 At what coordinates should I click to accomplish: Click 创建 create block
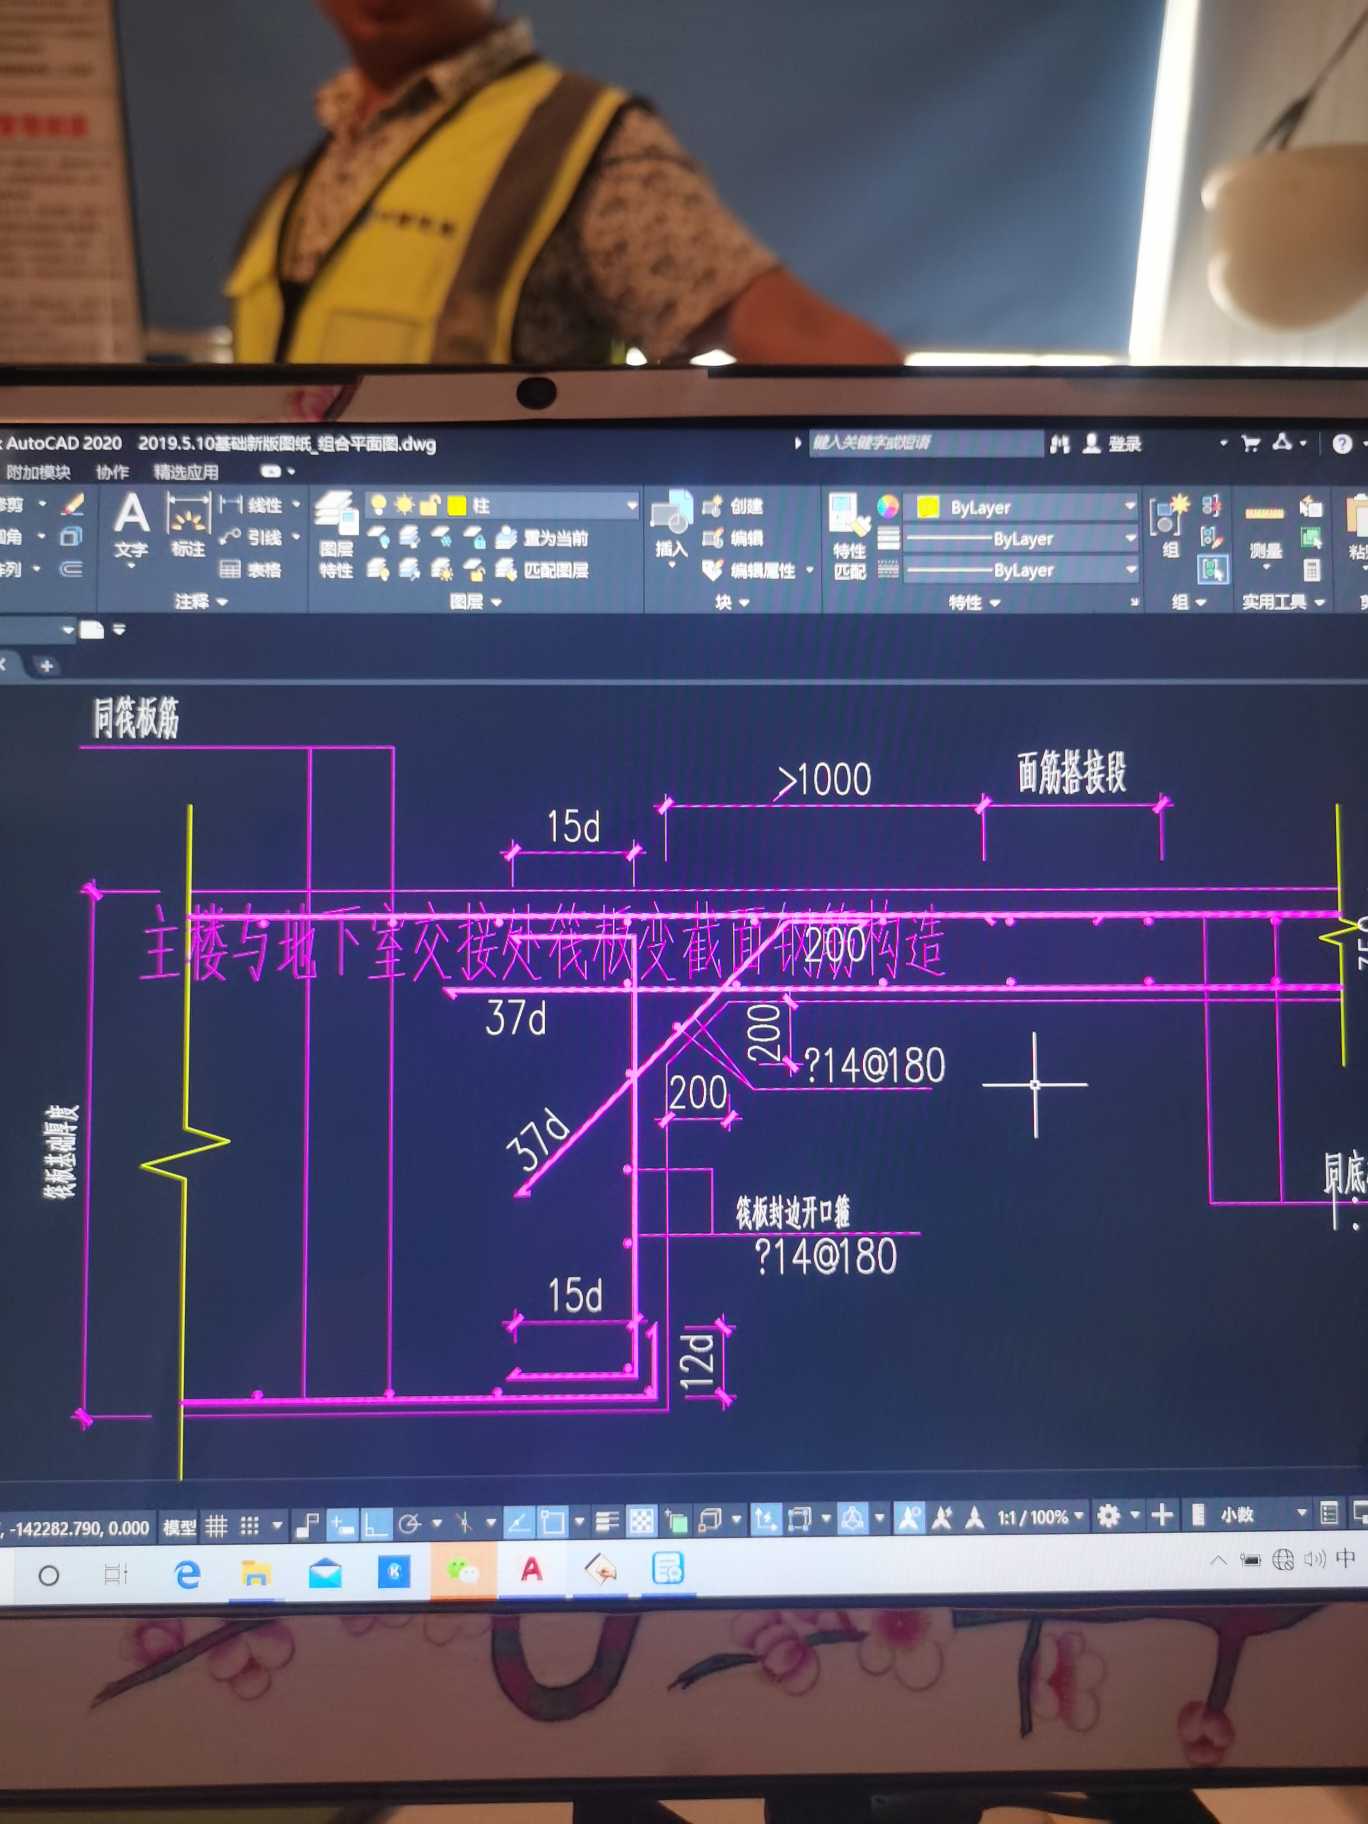click(x=734, y=506)
